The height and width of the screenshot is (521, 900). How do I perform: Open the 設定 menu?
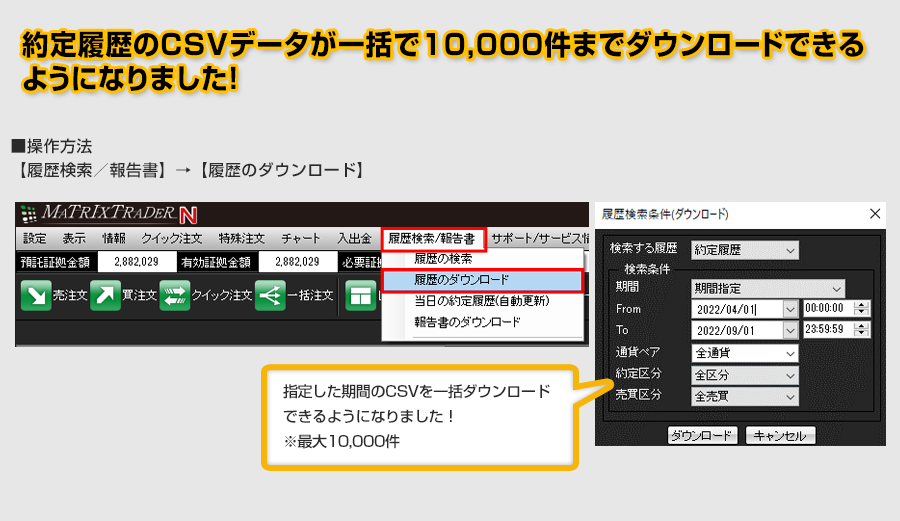click(34, 239)
